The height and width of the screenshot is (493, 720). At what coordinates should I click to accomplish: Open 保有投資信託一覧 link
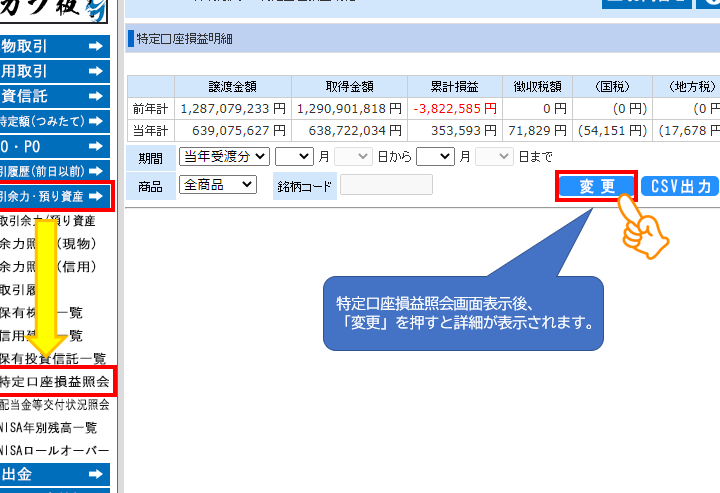[55, 358]
